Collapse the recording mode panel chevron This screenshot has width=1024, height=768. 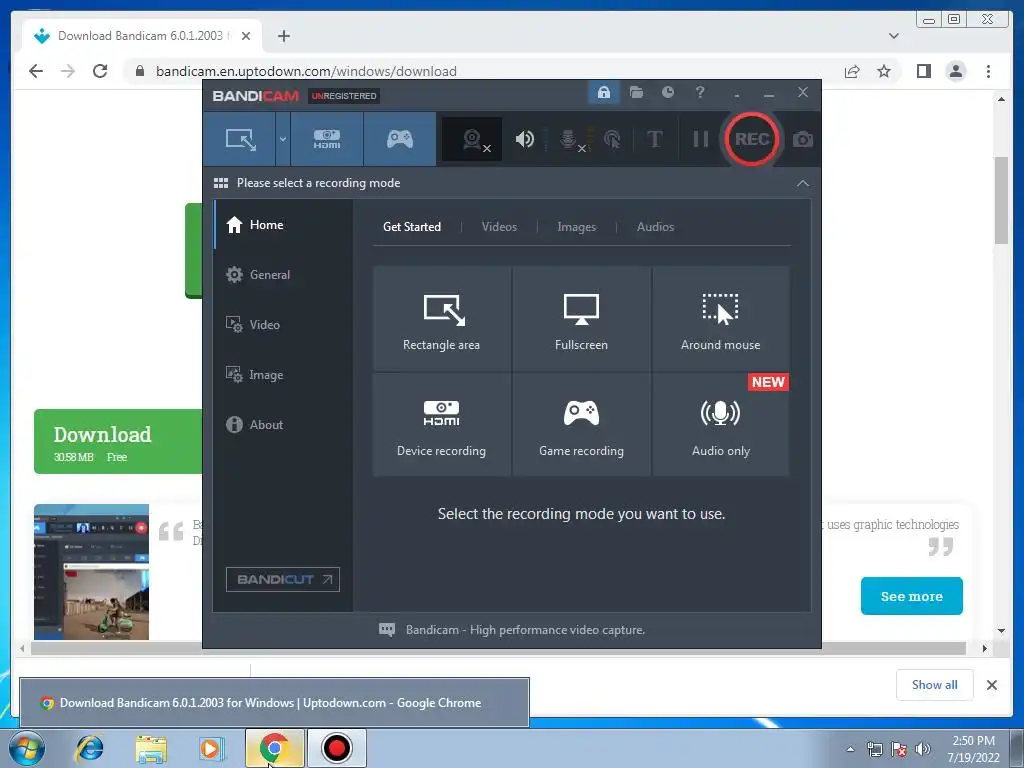[803, 184]
